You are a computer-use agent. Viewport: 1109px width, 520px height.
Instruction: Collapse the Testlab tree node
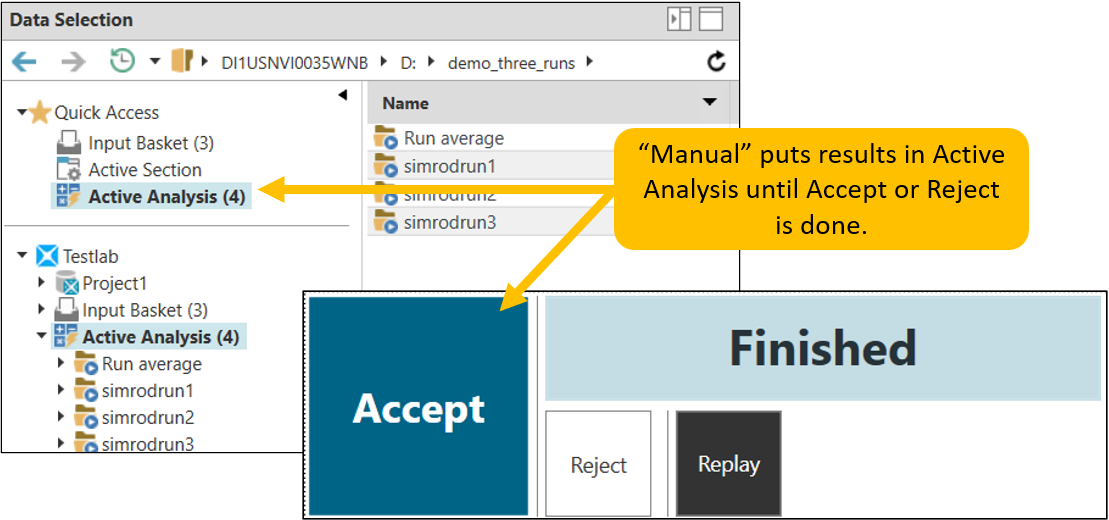(x=22, y=256)
